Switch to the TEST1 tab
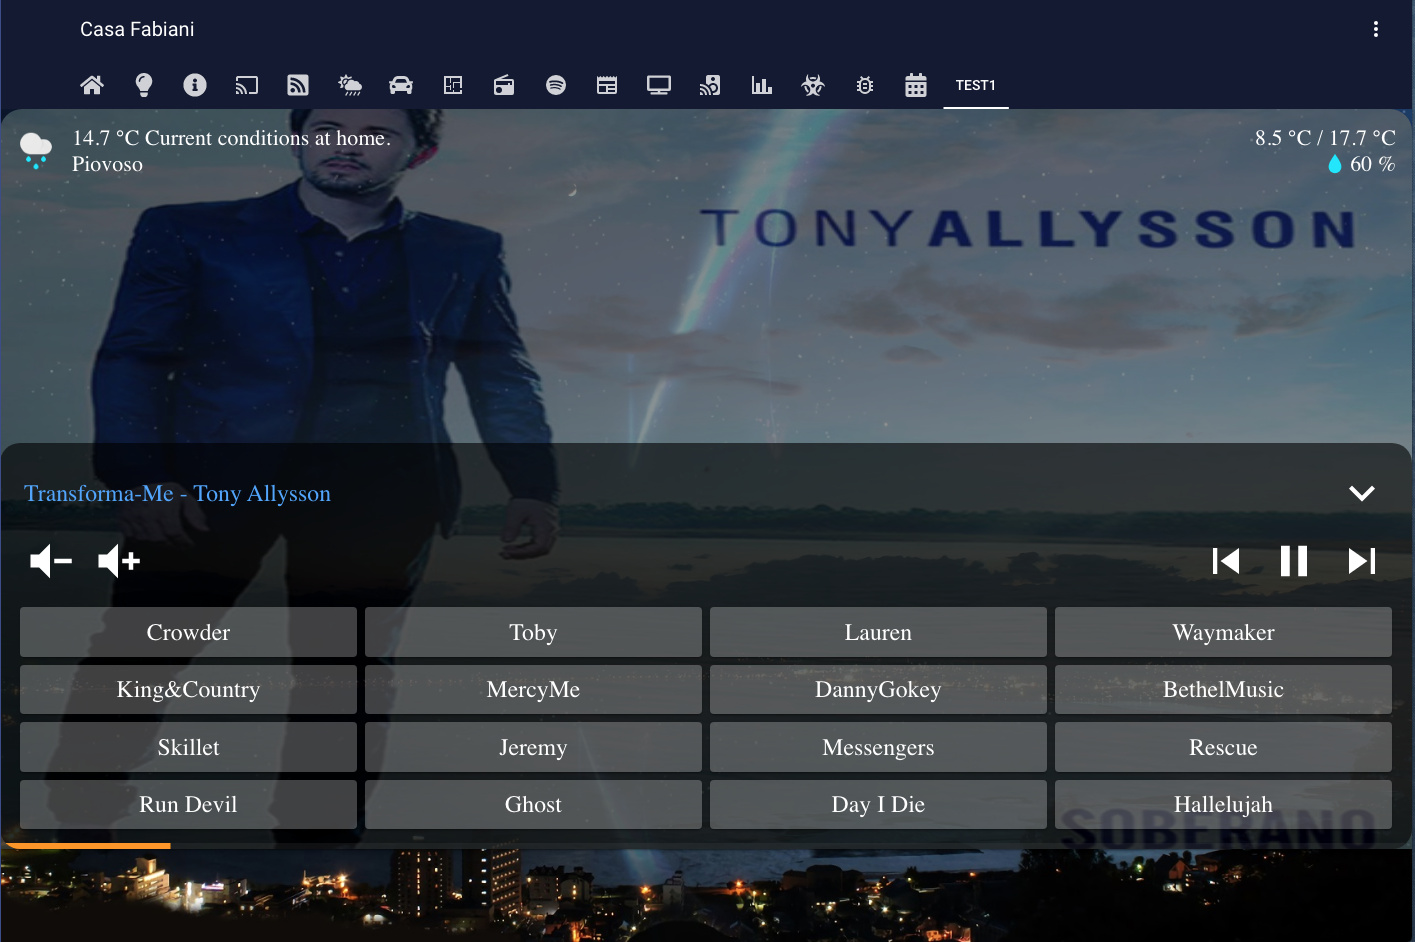Screen dimensions: 1415x942 coord(976,85)
